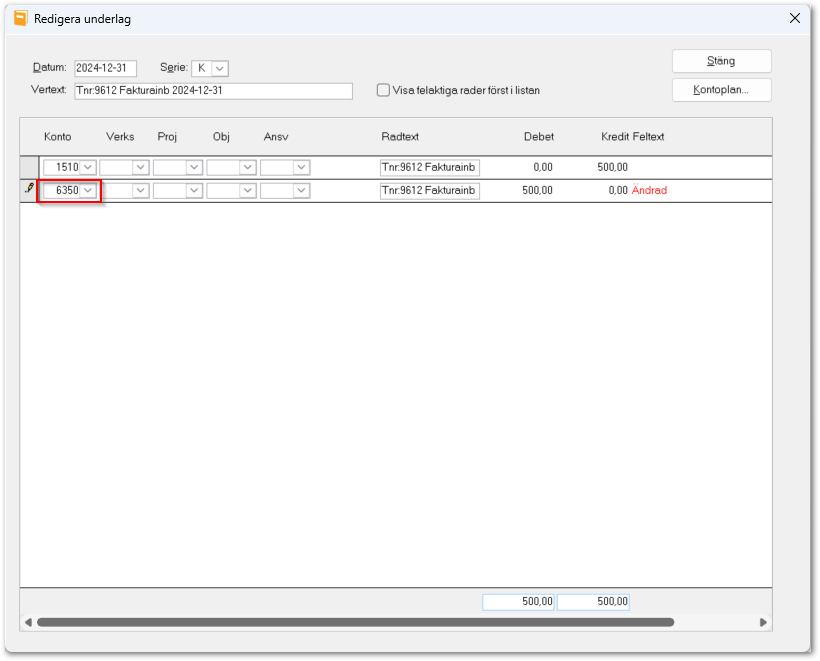Click Radtext field in the 1510 row
This screenshot has height=661, width=820.
429,167
